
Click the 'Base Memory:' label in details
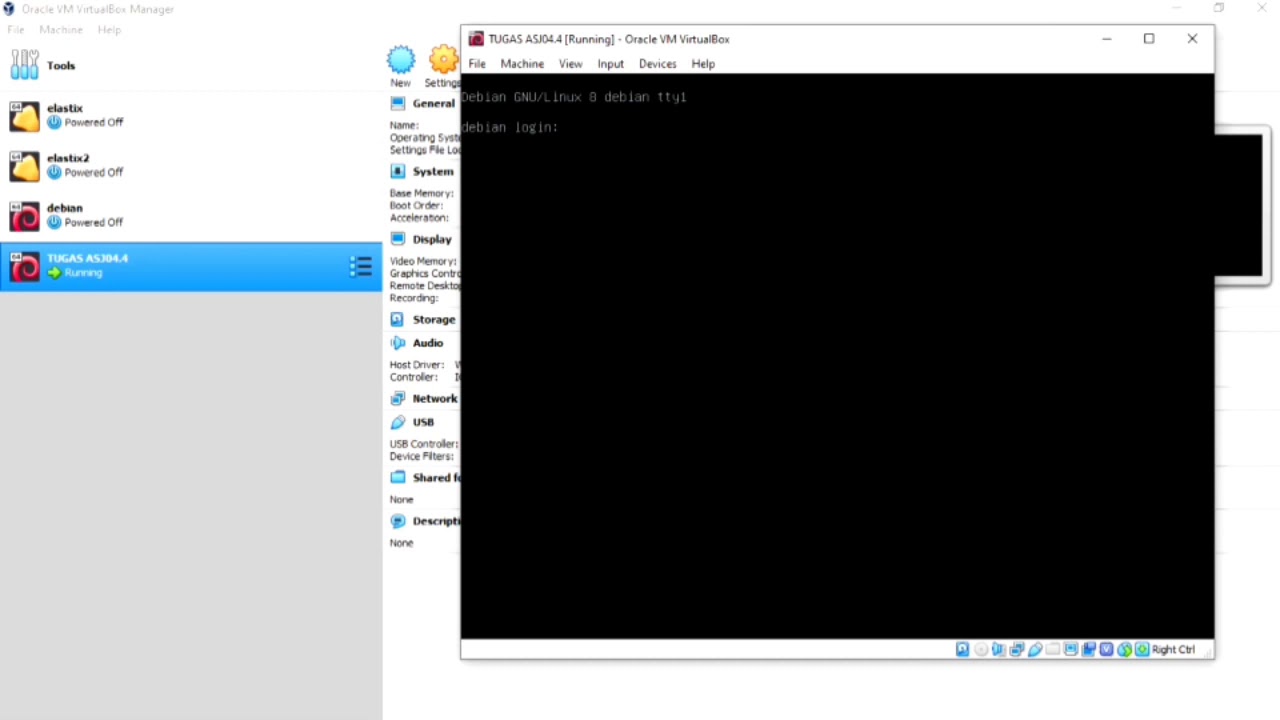coord(422,193)
